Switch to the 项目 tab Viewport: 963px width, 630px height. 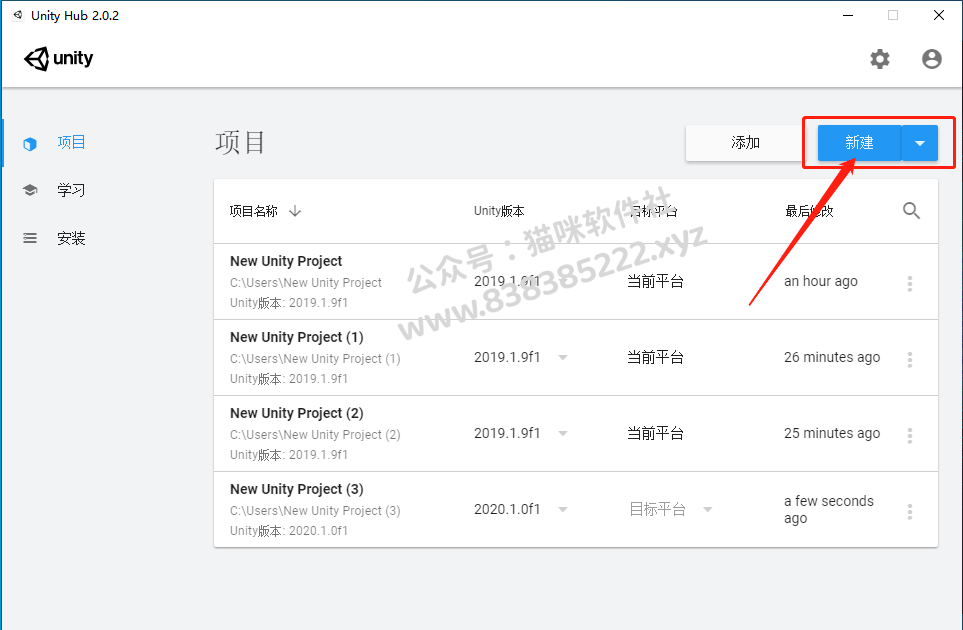point(71,142)
